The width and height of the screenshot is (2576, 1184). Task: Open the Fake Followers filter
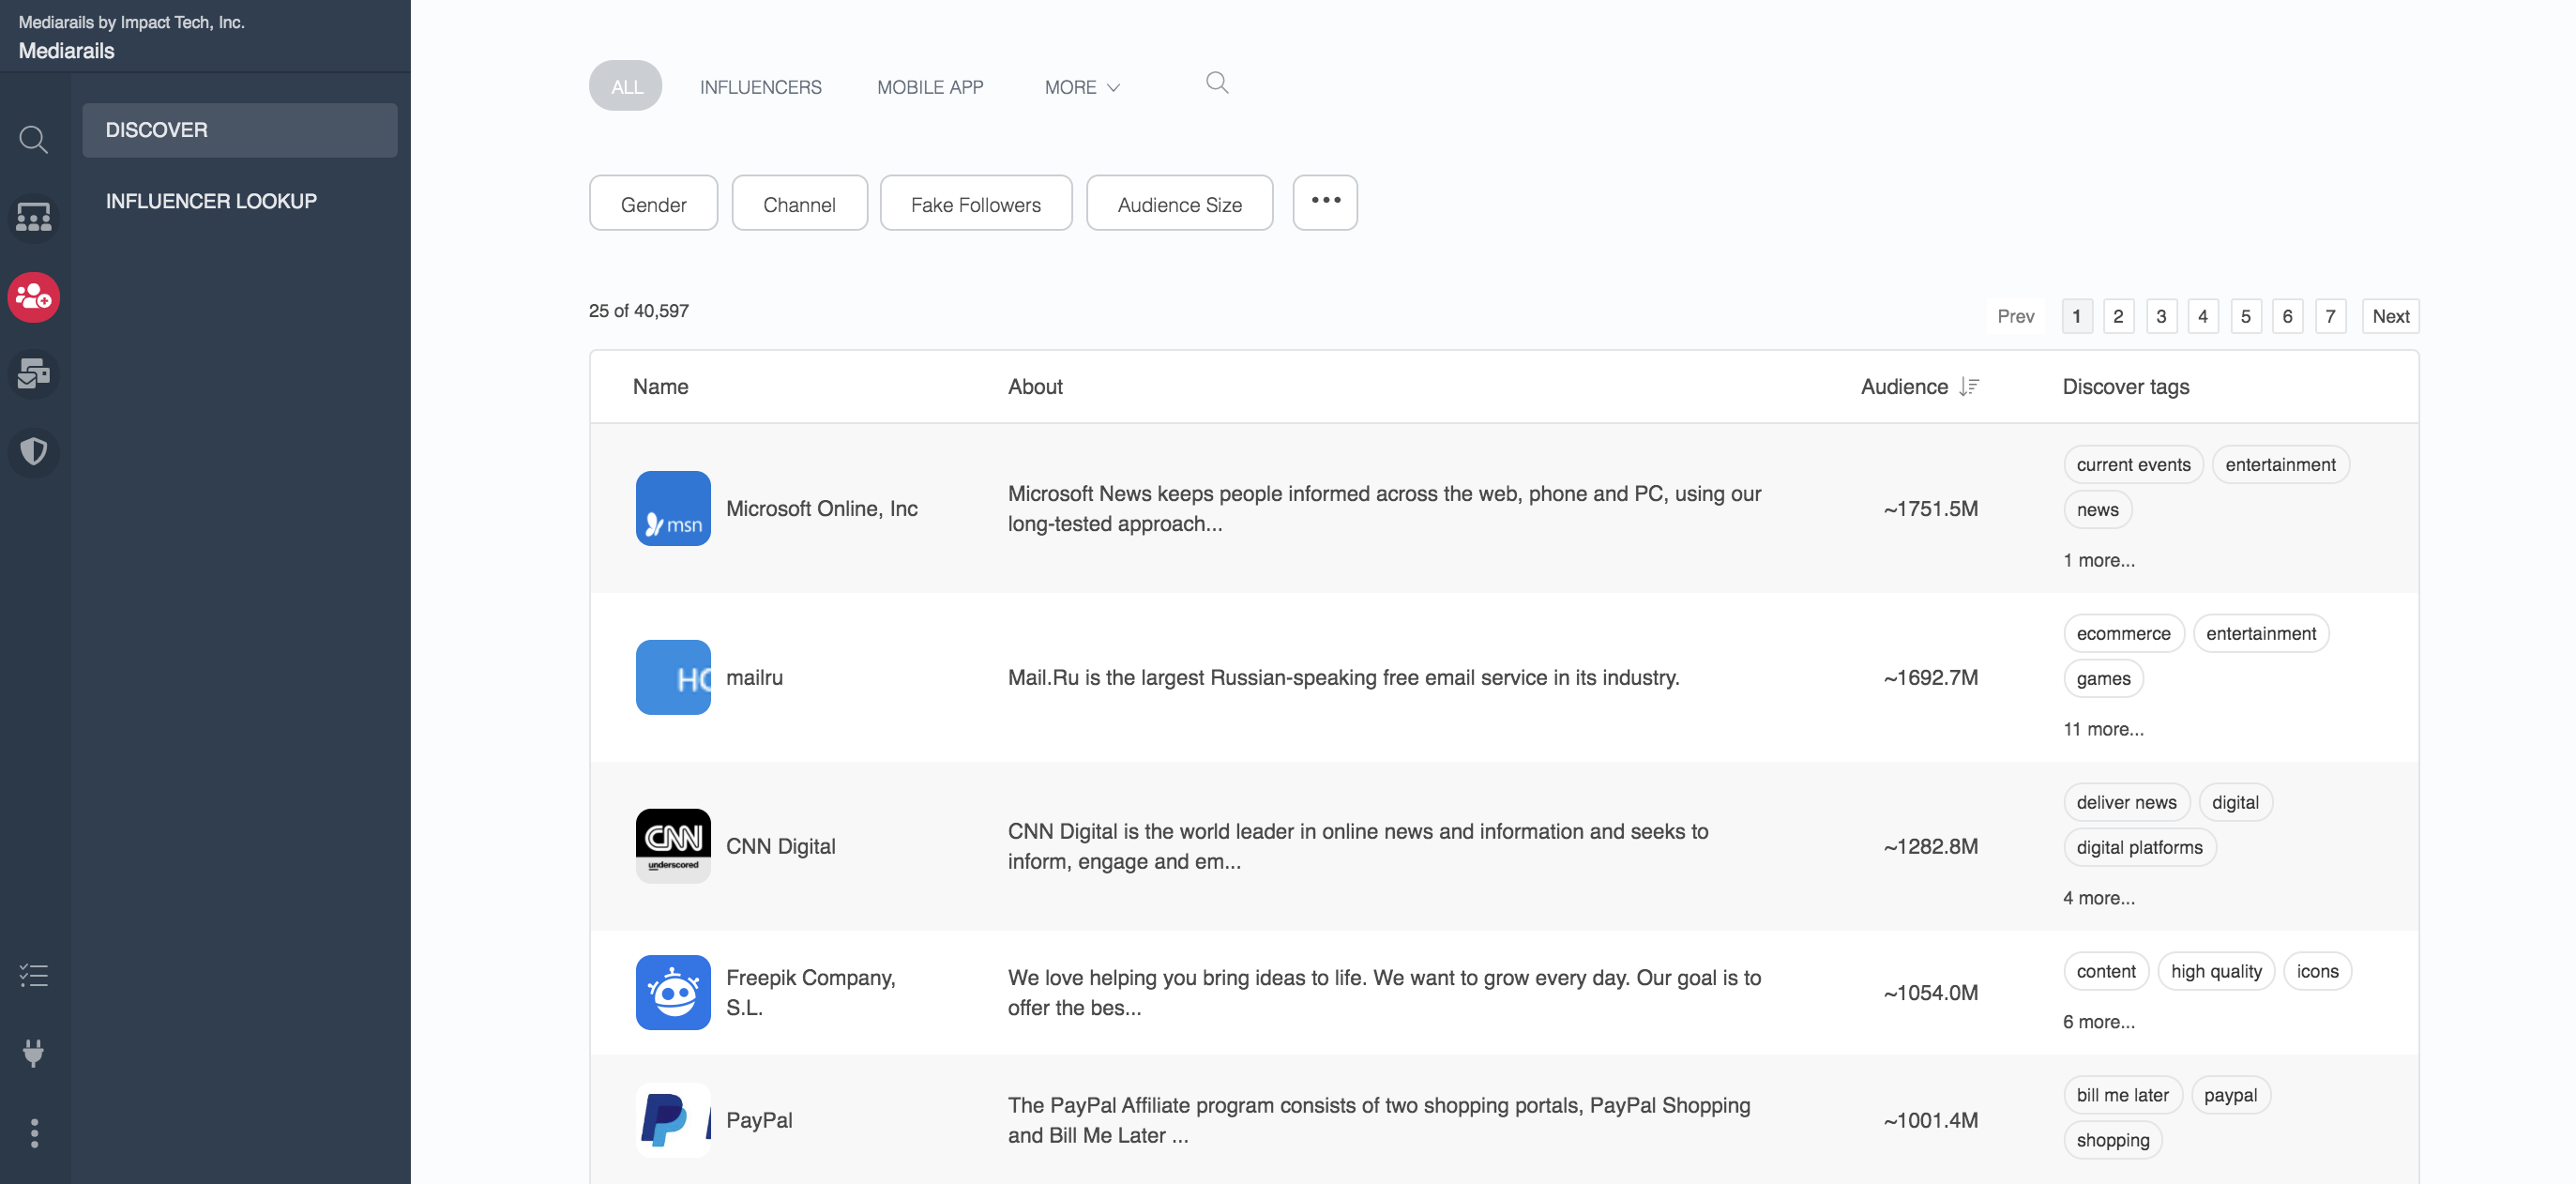pyautogui.click(x=975, y=203)
